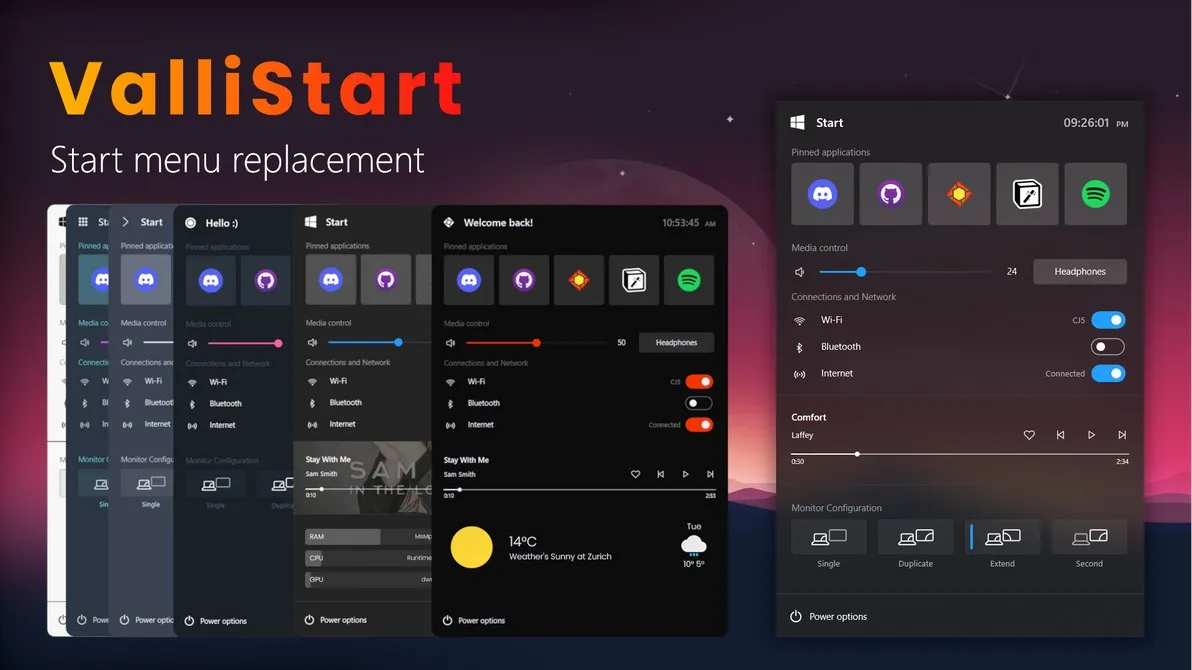Viewport: 1192px width, 670px height.
Task: Click the Sam Smith album art thumbnail
Action: tap(363, 477)
